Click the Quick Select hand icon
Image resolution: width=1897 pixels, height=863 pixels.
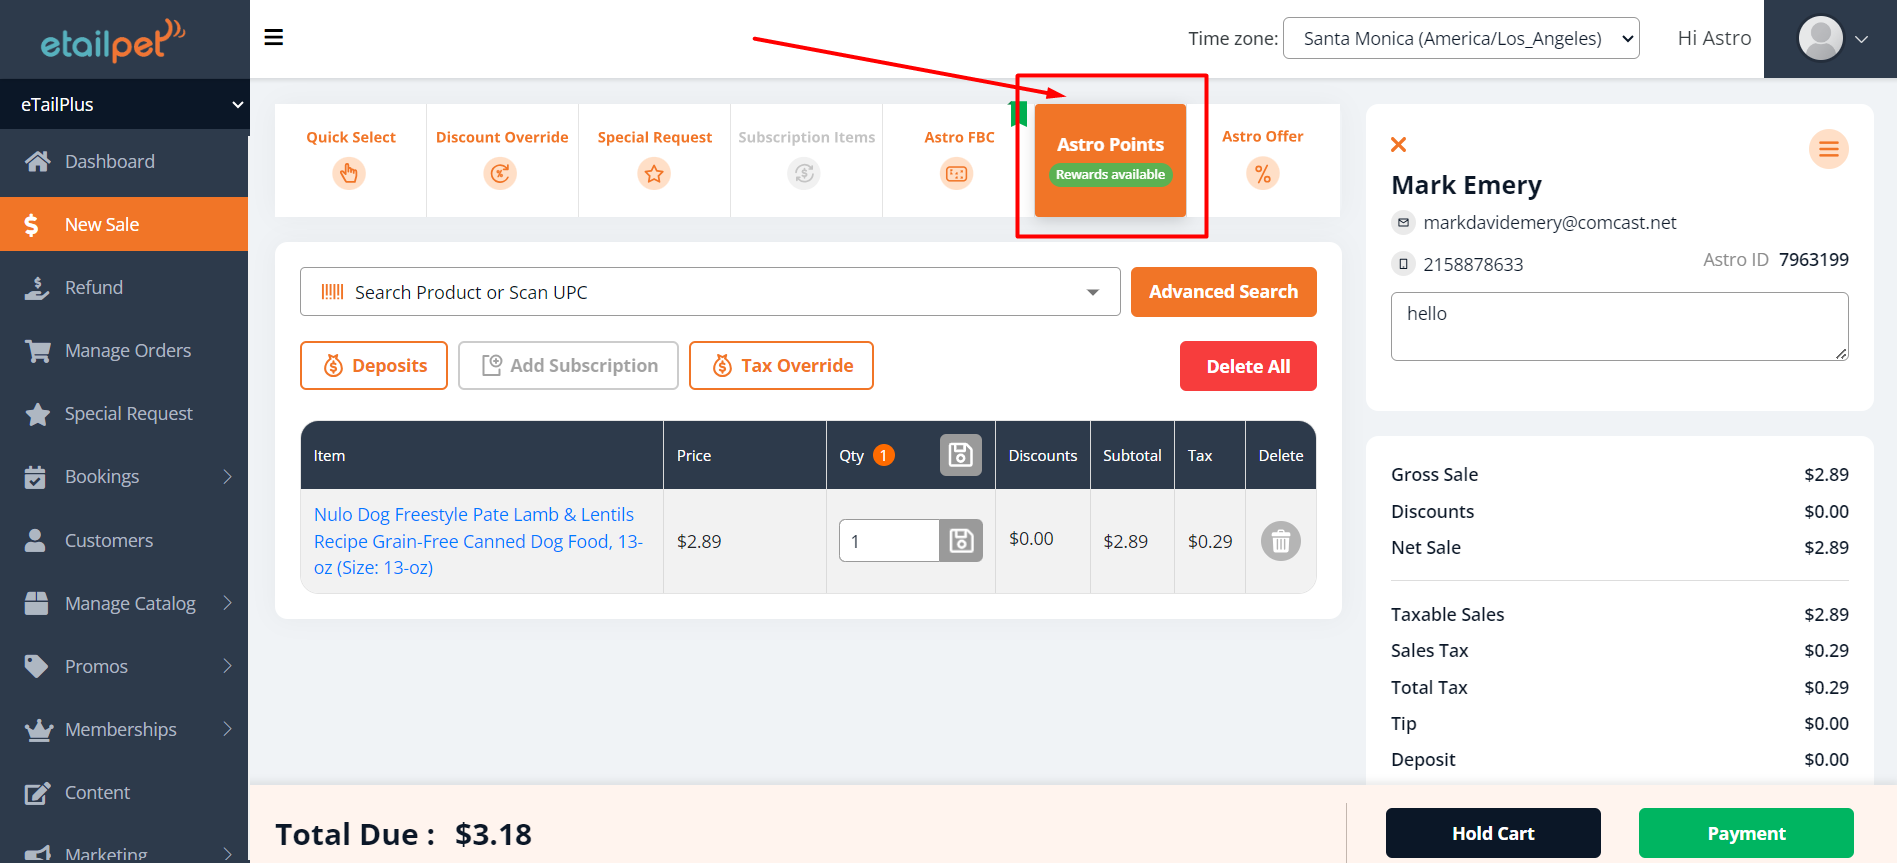click(x=349, y=174)
